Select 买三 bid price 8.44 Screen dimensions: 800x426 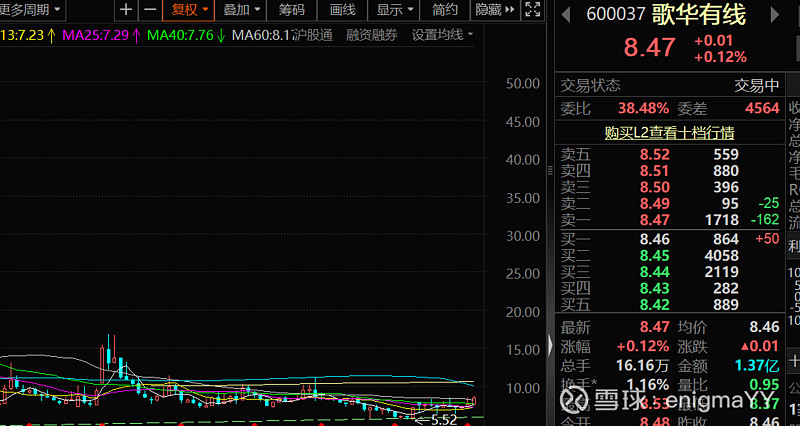[x=655, y=271]
